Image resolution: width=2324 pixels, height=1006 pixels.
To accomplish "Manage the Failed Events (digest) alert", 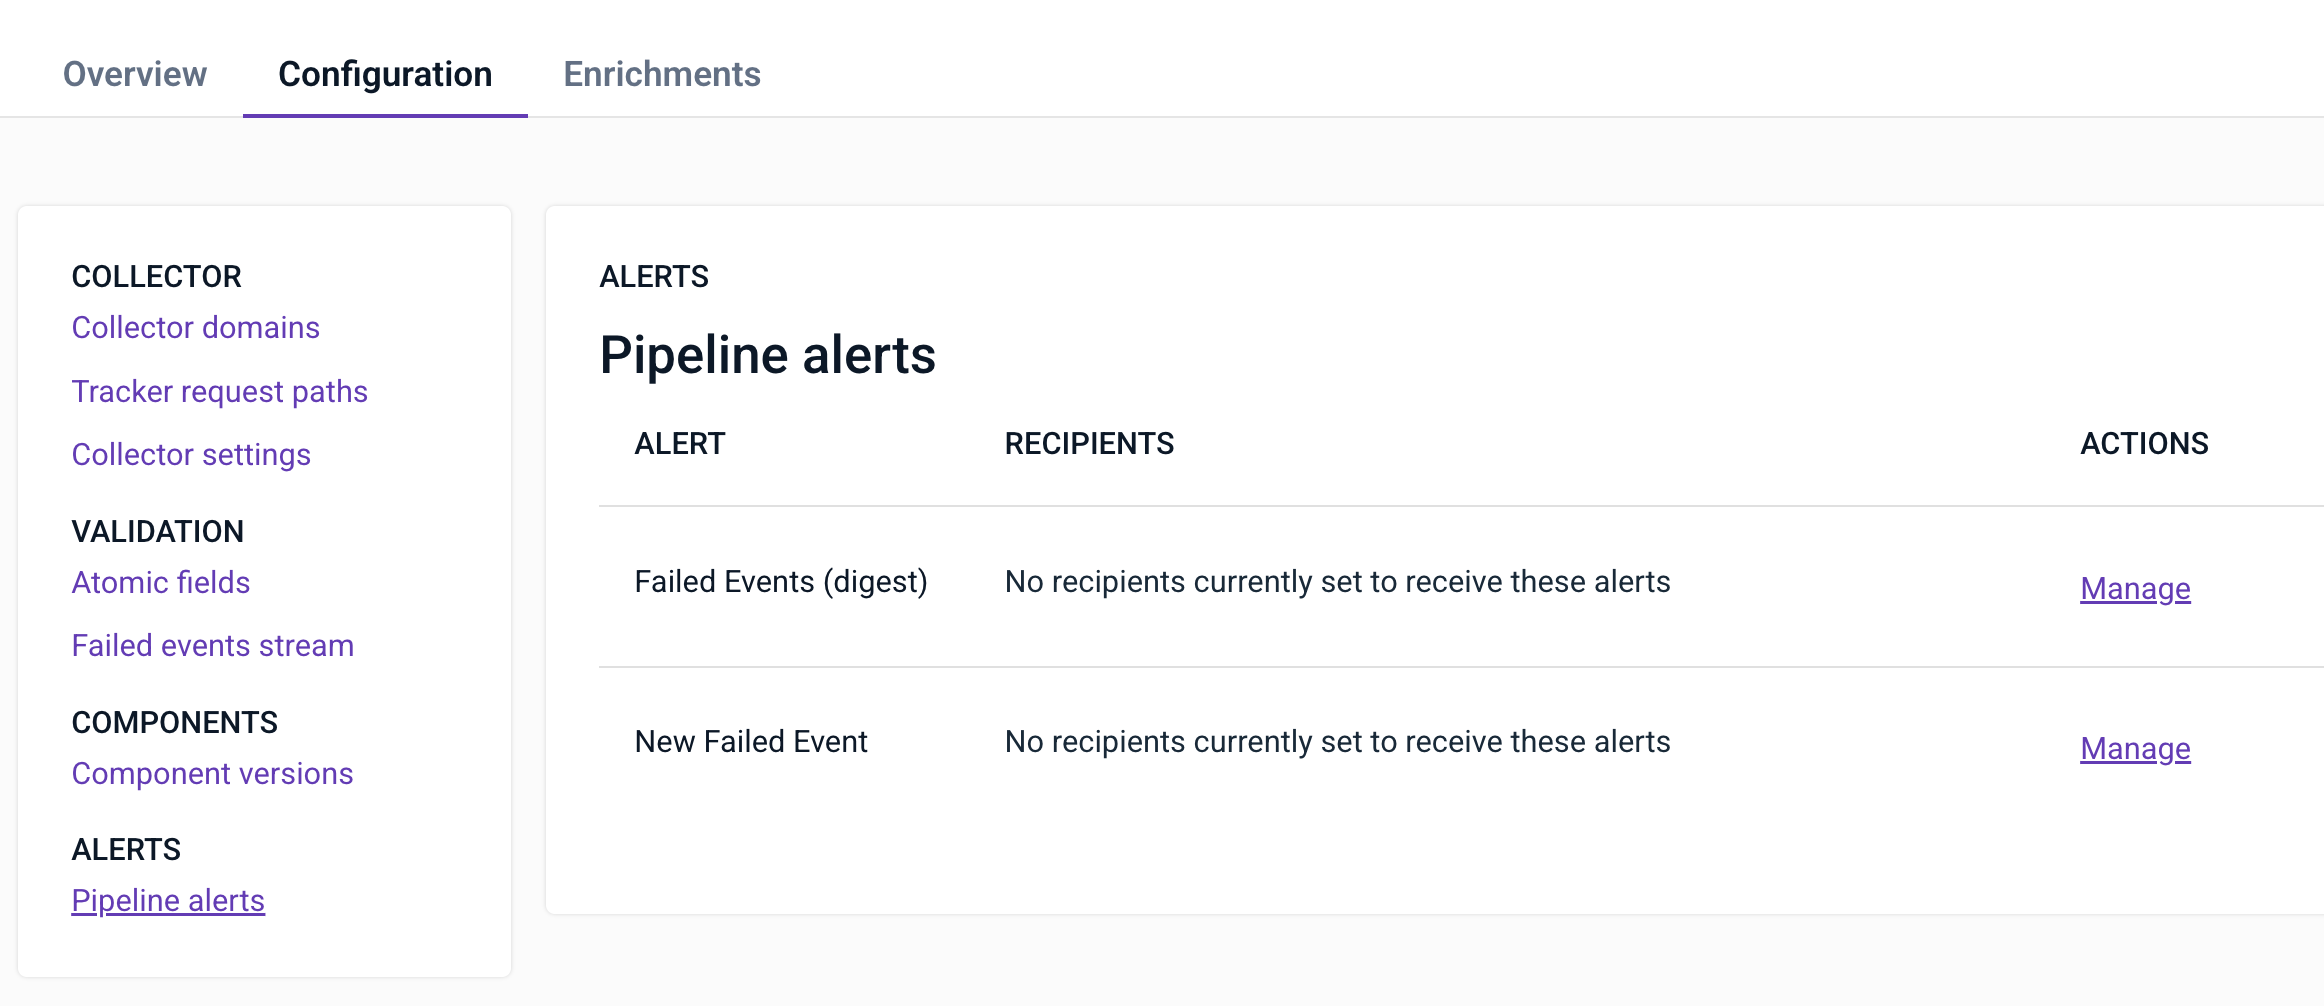I will click(2135, 589).
